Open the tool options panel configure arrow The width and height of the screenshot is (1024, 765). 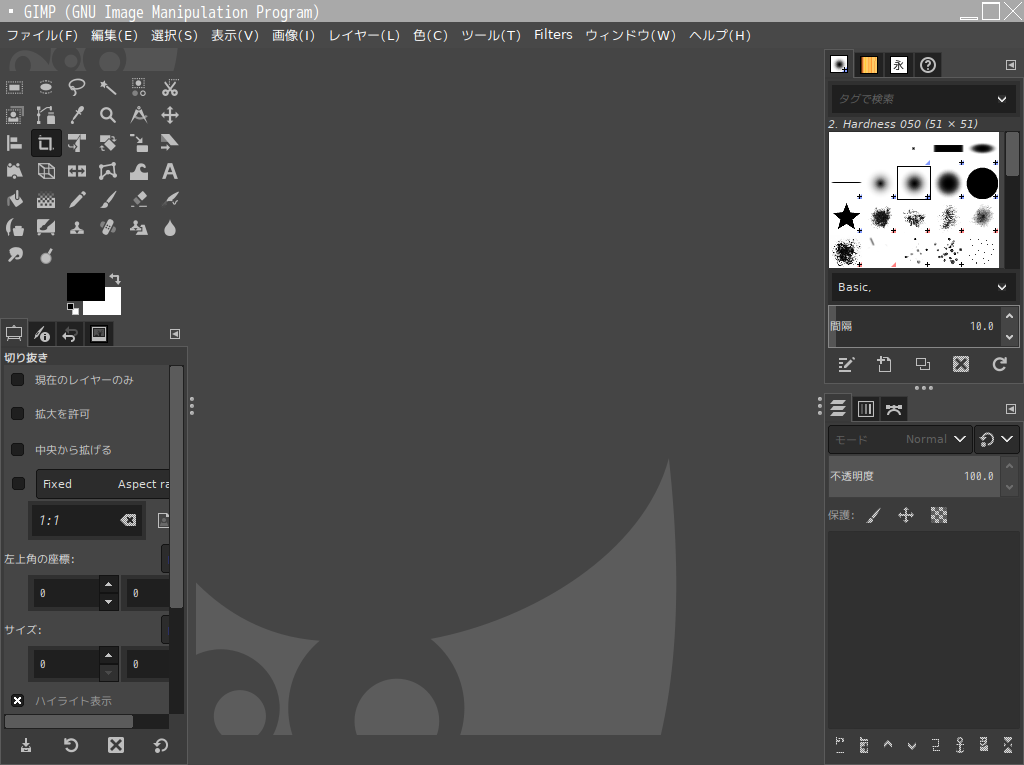click(175, 334)
